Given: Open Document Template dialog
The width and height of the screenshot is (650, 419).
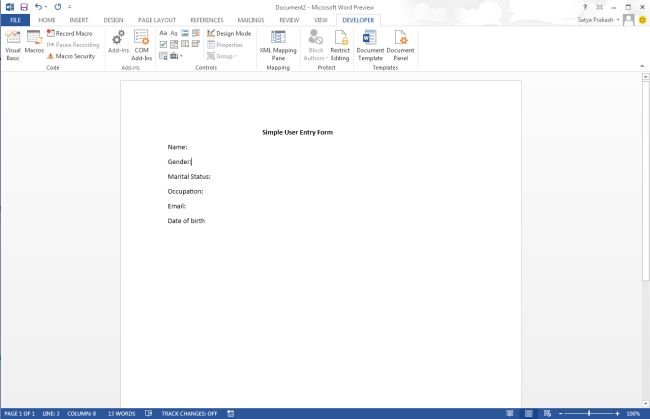Looking at the screenshot, I should click(370, 46).
